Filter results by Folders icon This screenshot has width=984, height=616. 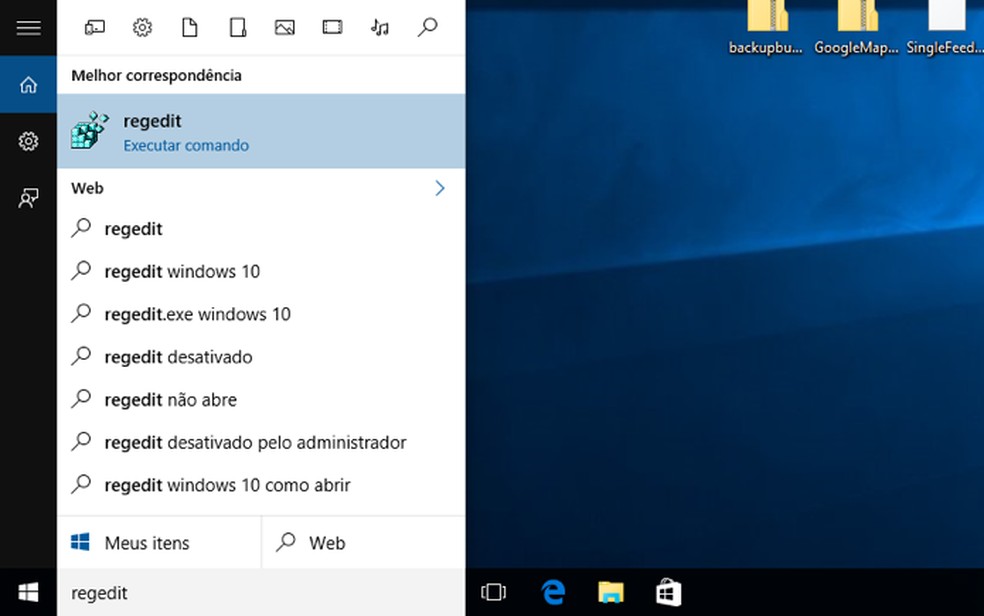[237, 28]
